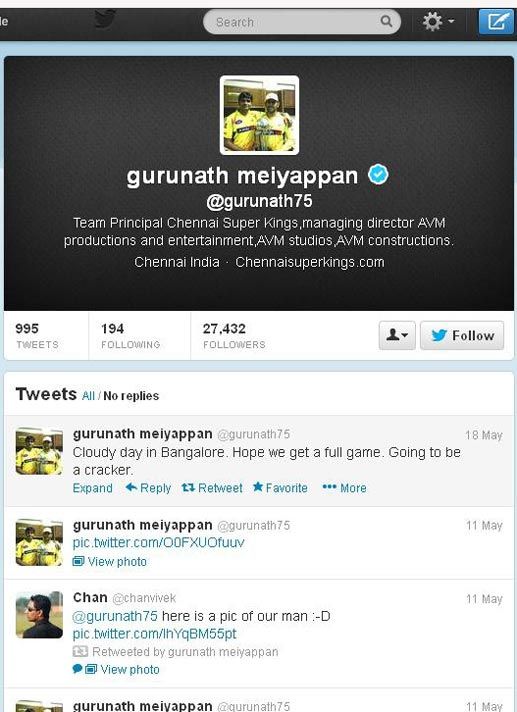Expand the Cloudy day in Bangalore tweet
This screenshot has width=517, height=712.
[x=93, y=488]
